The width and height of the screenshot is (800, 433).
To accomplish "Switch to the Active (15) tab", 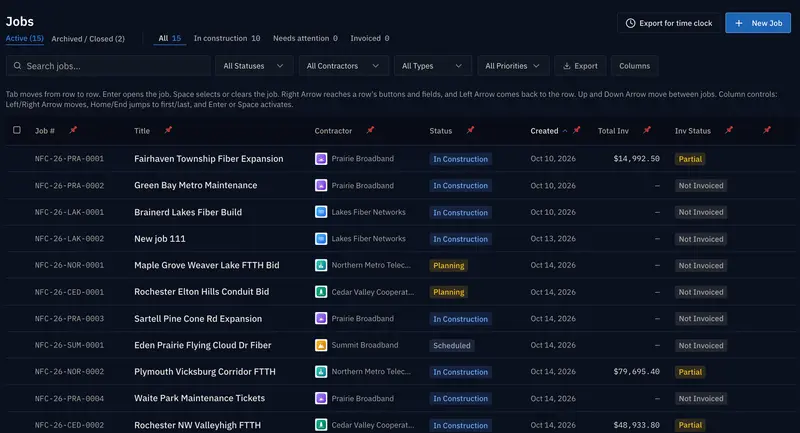I will pyautogui.click(x=24, y=38).
